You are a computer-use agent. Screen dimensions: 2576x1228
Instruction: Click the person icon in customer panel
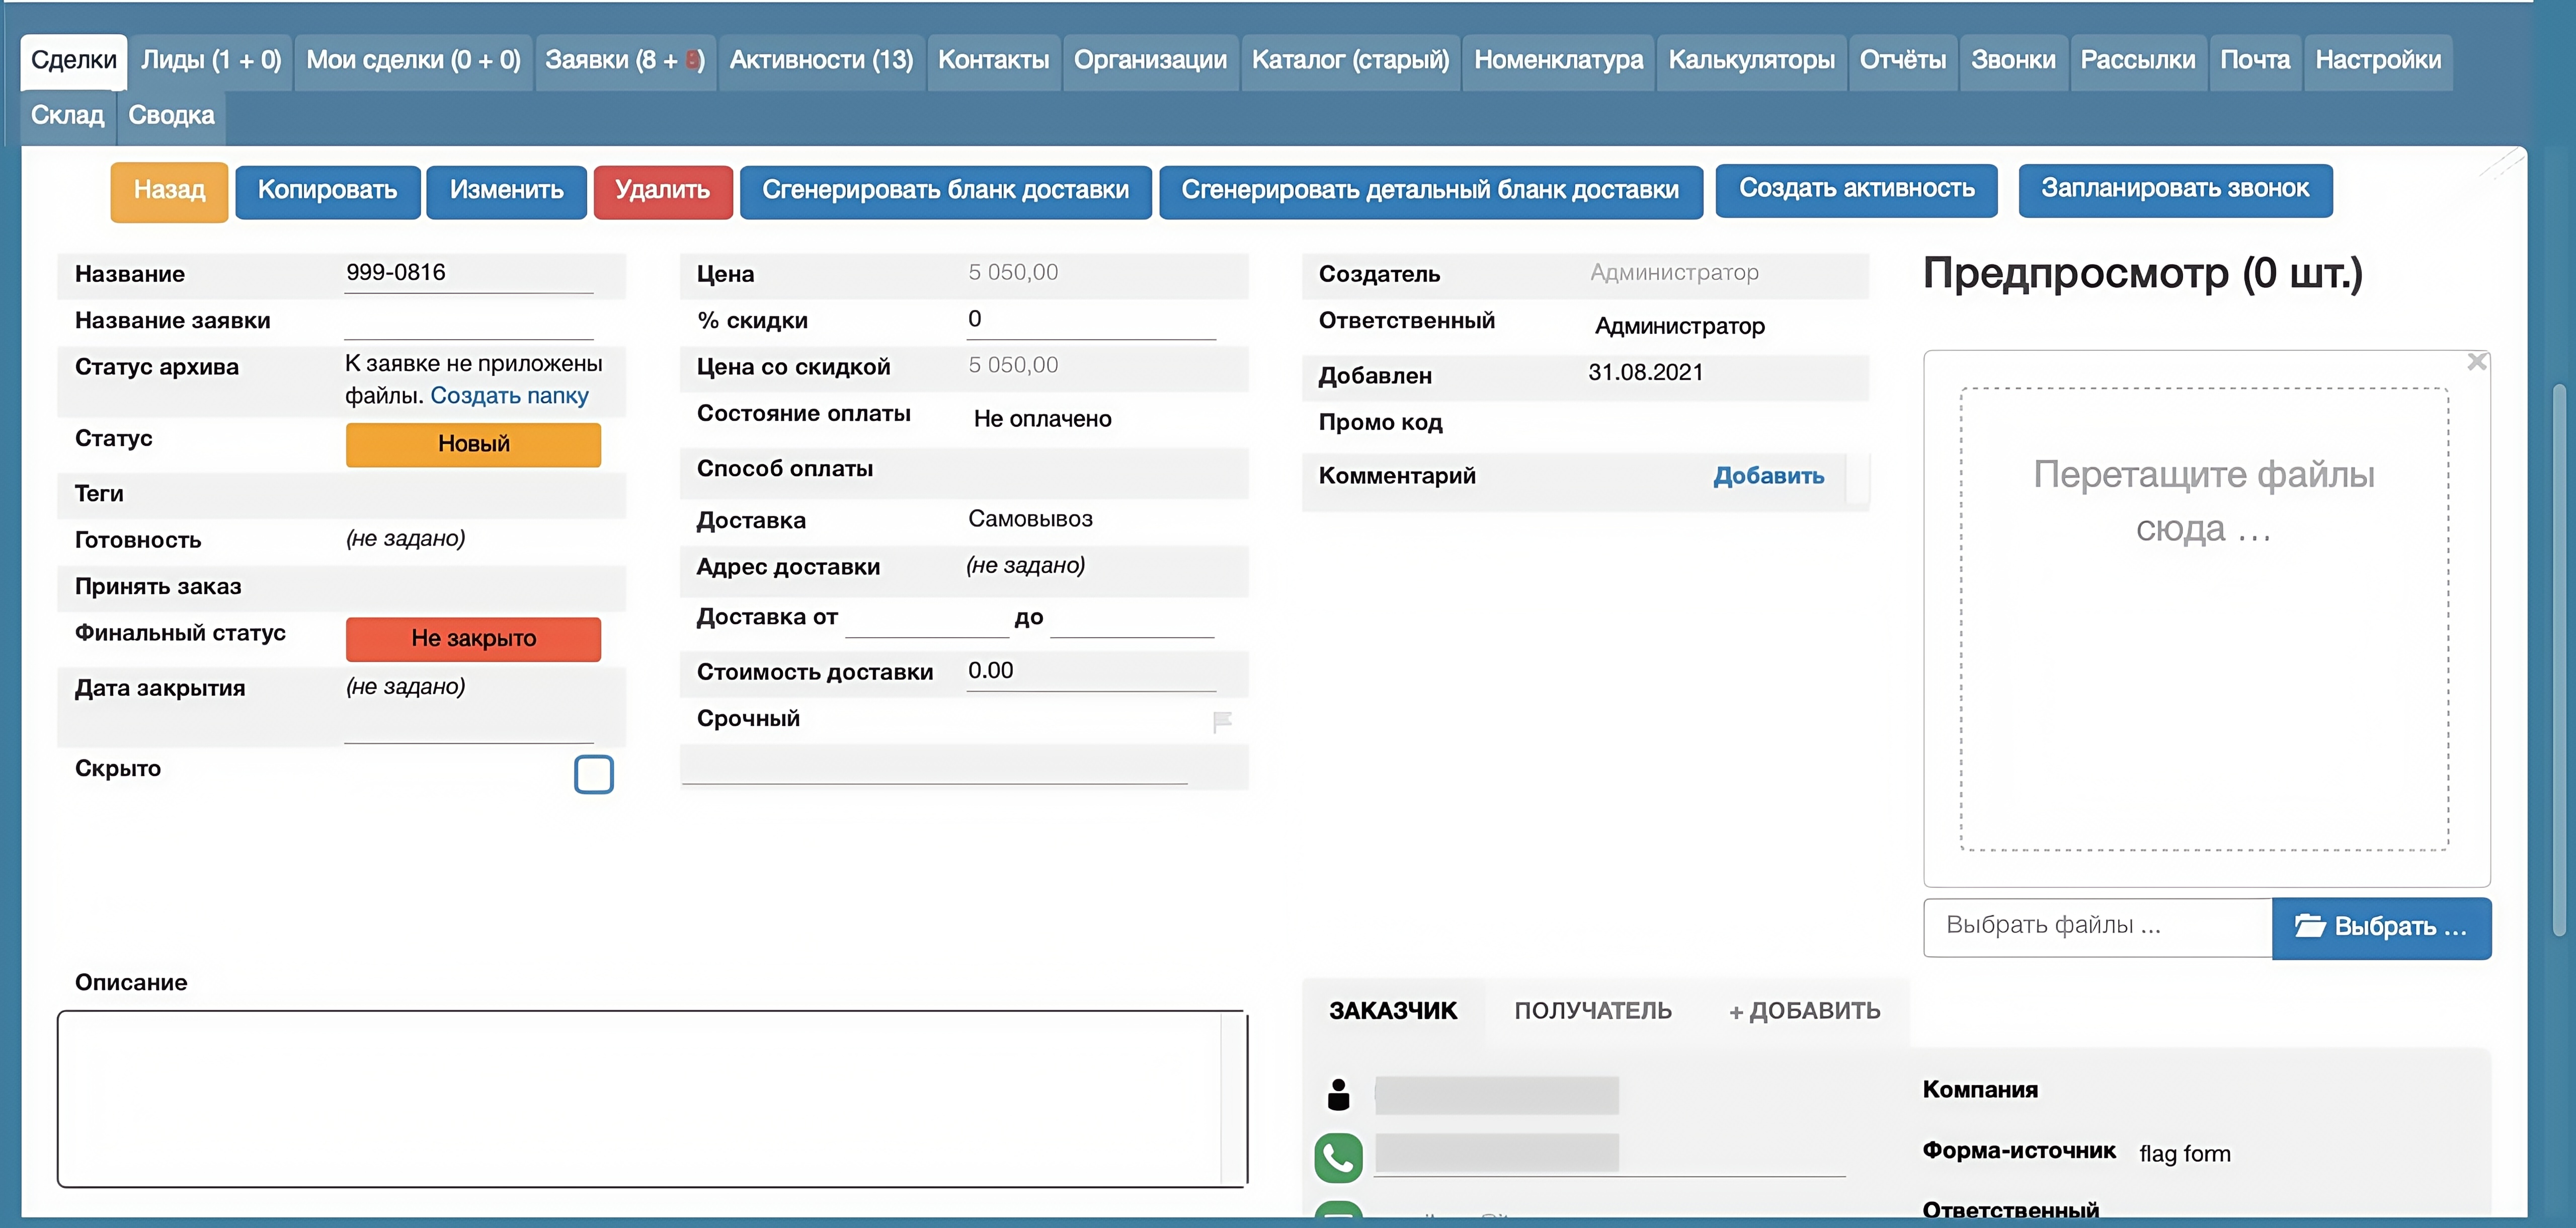pyautogui.click(x=1338, y=1094)
